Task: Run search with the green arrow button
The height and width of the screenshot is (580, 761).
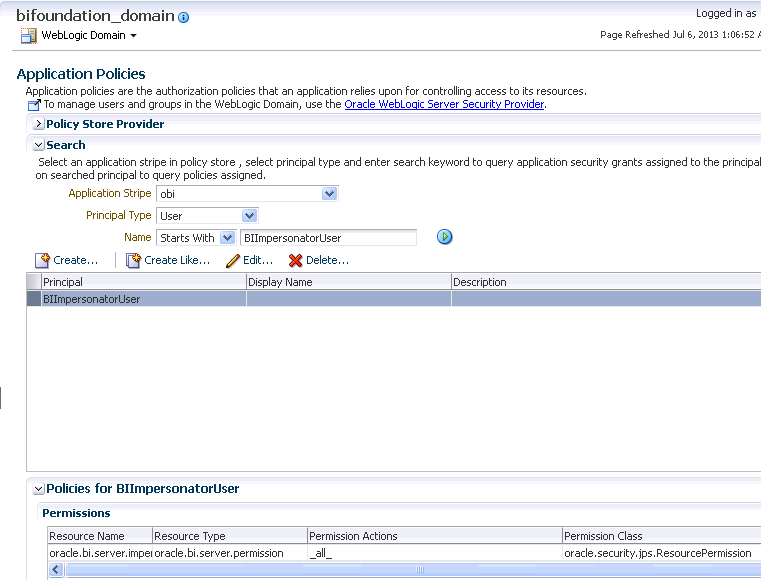Action: coord(444,237)
